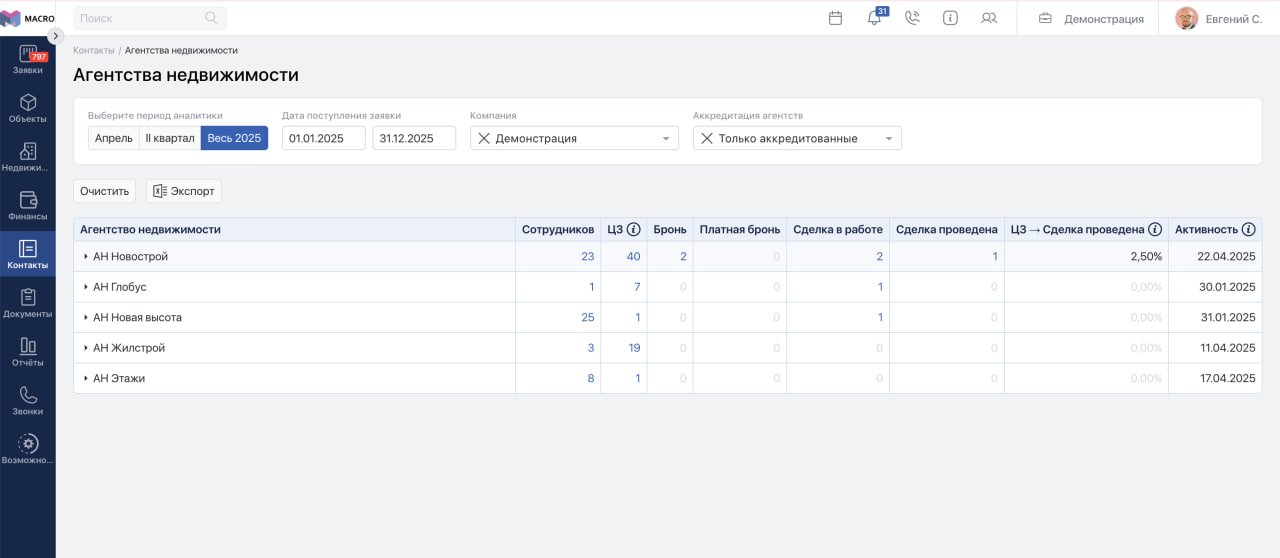Screen dimensions: 1280x558
Task: Open notifications bell with 31 badge
Action: pyautogui.click(x=874, y=18)
